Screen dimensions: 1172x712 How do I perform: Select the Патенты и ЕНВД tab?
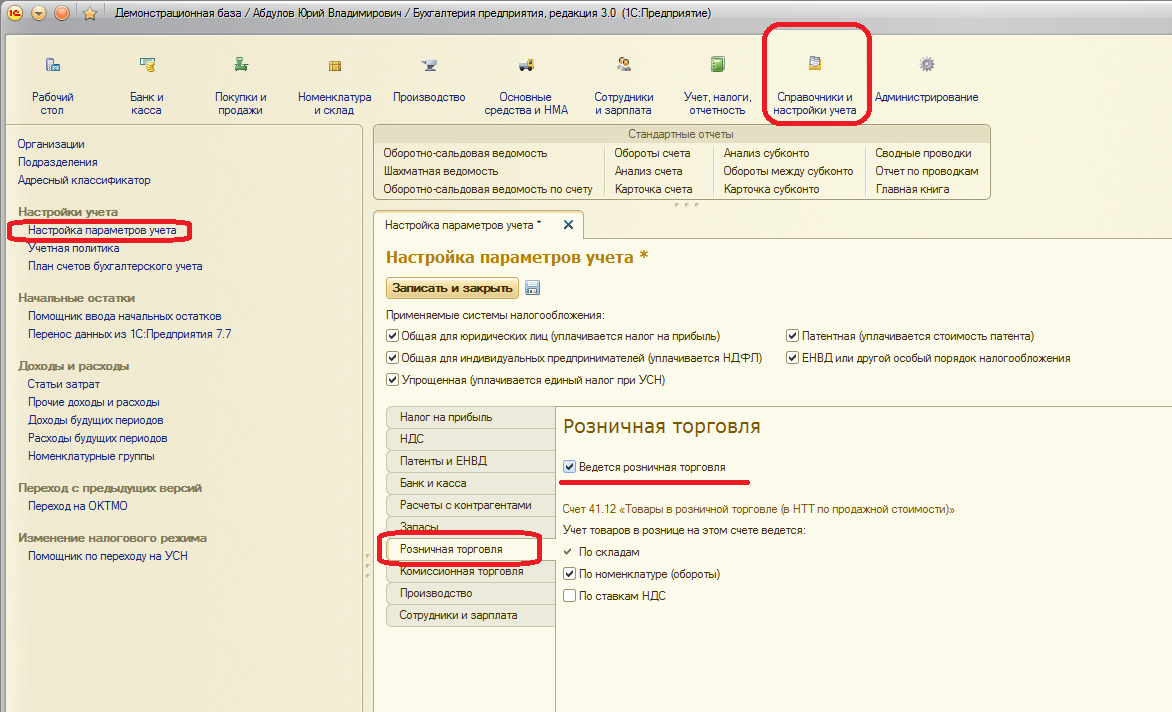[471, 461]
